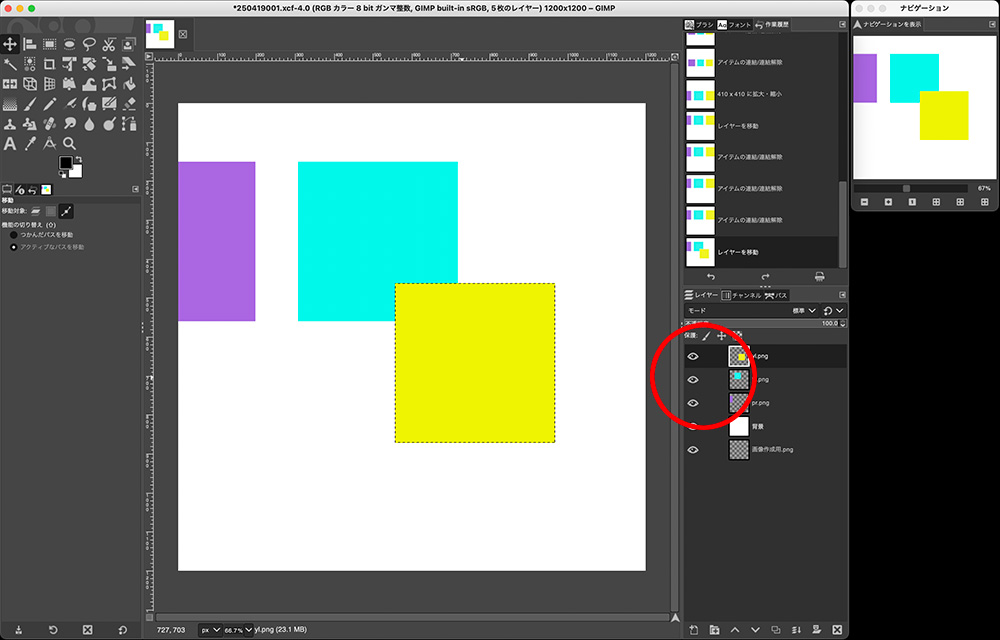Pick the Text tool
This screenshot has height=640, width=1000.
pos(10,143)
